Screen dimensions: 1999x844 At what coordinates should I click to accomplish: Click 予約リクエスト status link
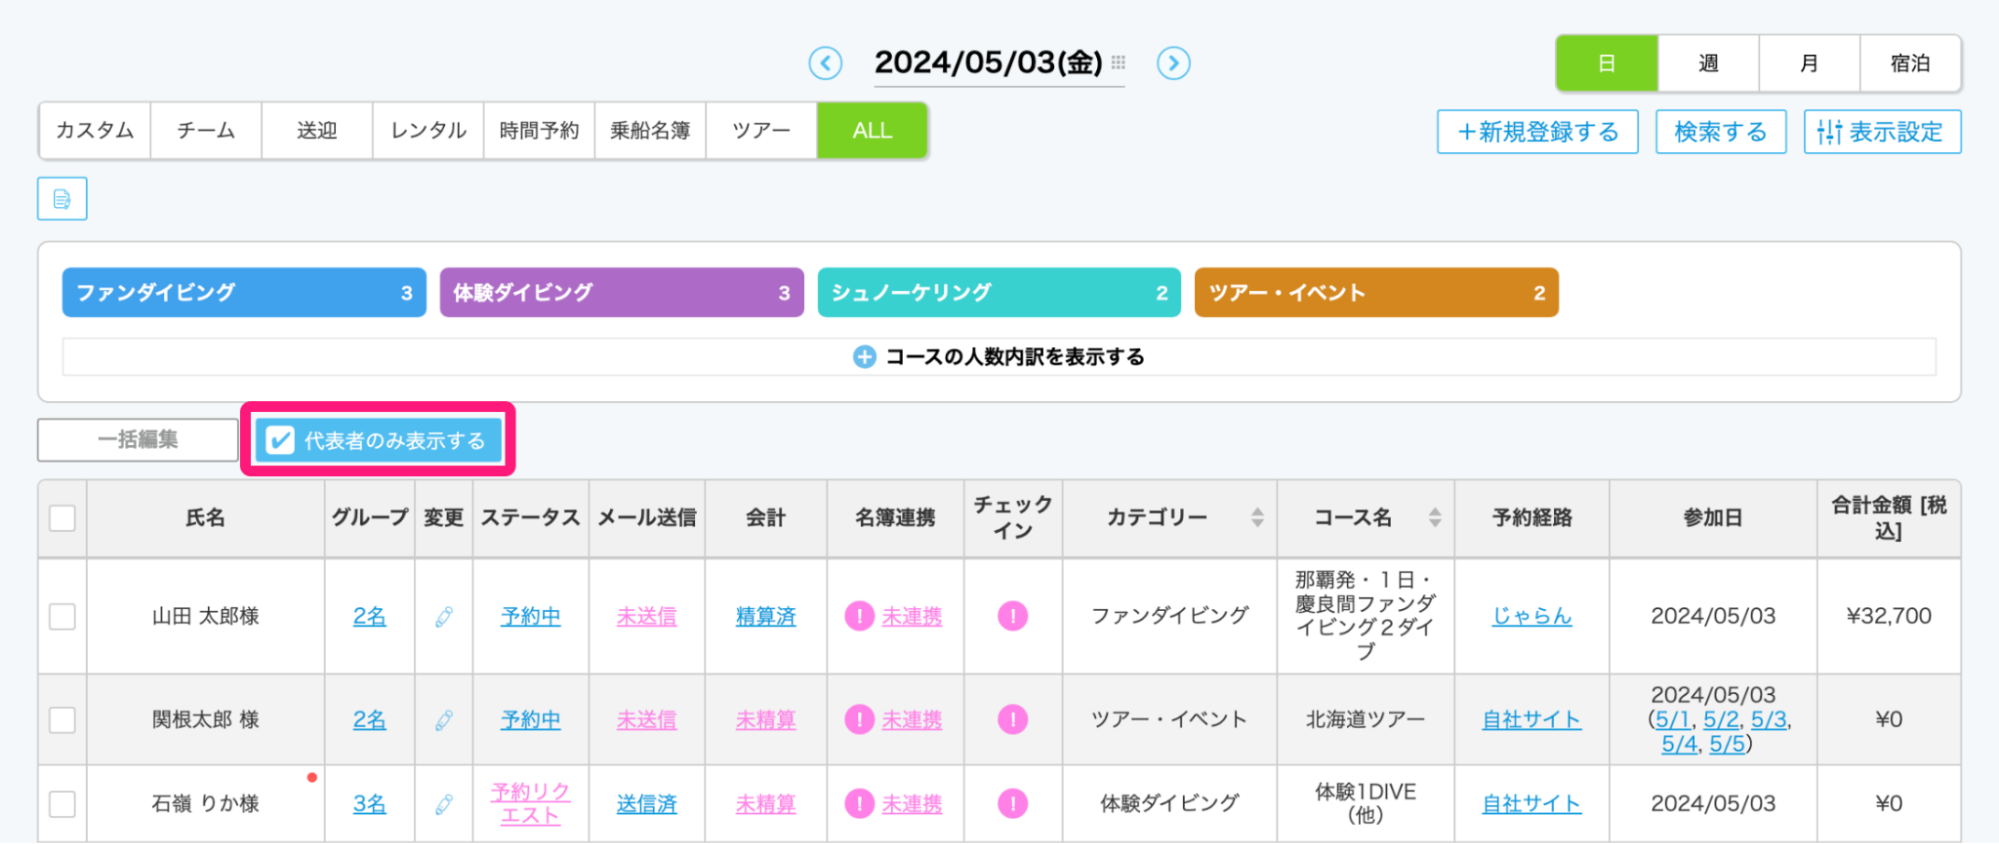pos(530,804)
